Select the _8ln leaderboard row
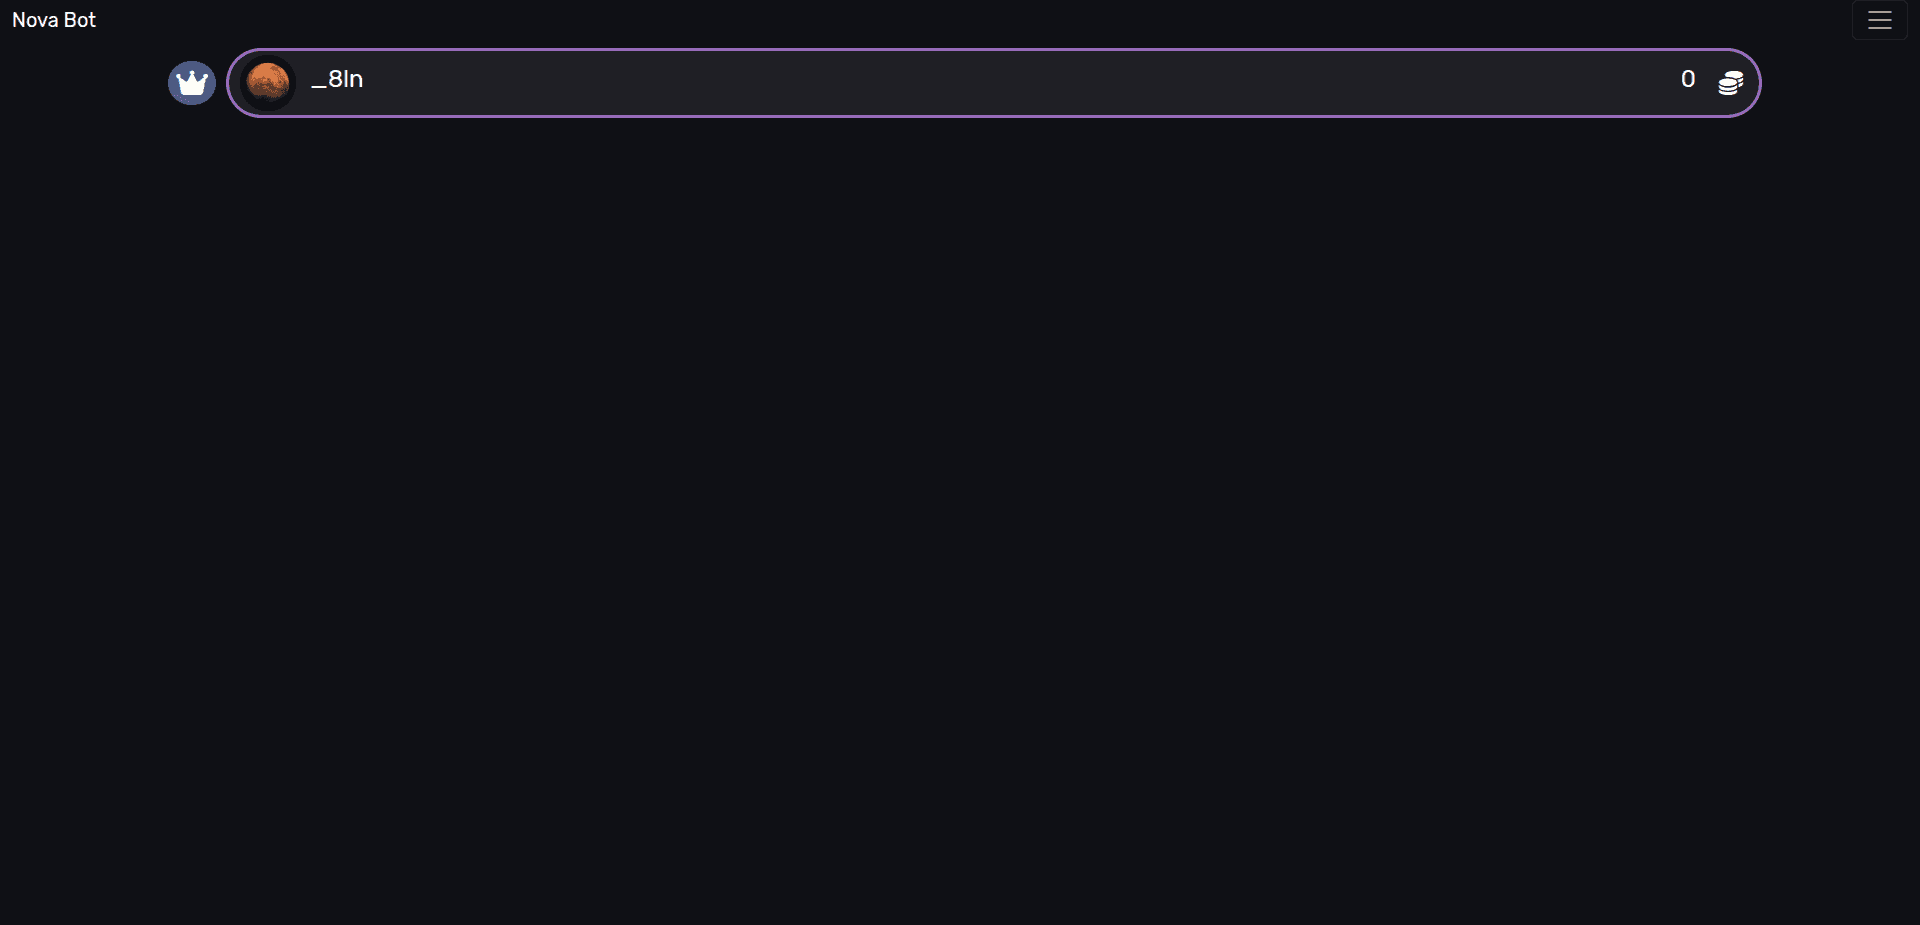The image size is (1920, 925). pos(993,83)
